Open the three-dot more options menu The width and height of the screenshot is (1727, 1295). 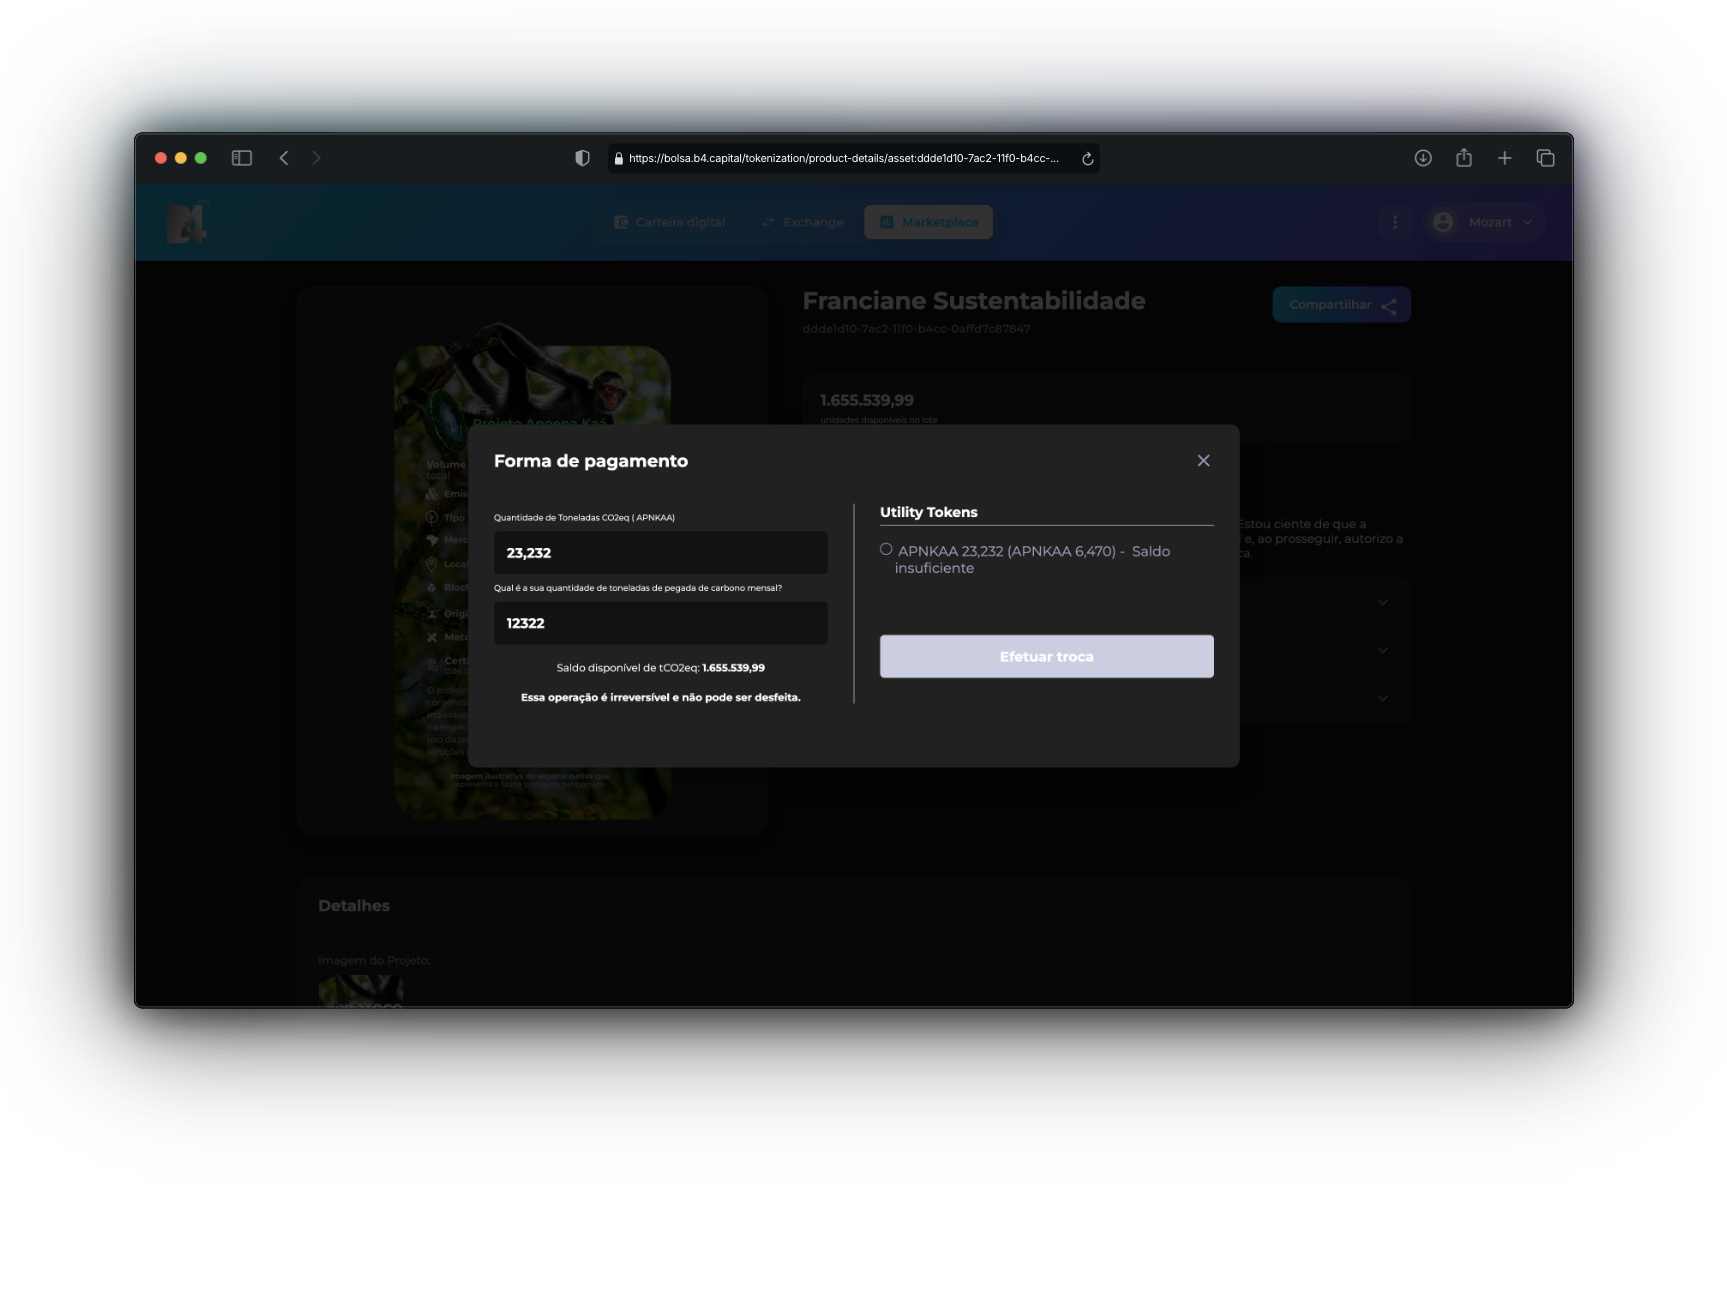click(1395, 222)
